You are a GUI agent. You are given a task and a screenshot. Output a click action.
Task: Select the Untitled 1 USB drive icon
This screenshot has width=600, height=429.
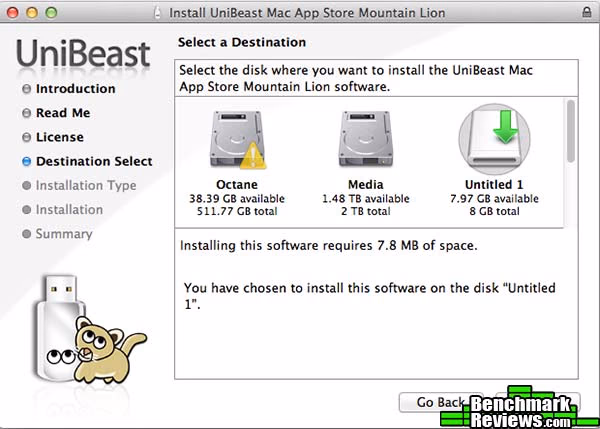point(494,139)
